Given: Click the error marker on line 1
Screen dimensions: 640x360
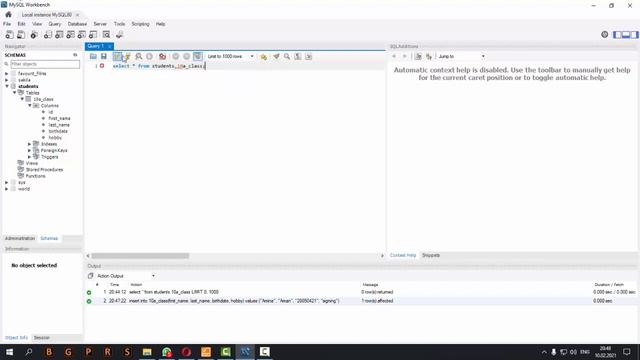Looking at the screenshot, I should click(x=102, y=66).
